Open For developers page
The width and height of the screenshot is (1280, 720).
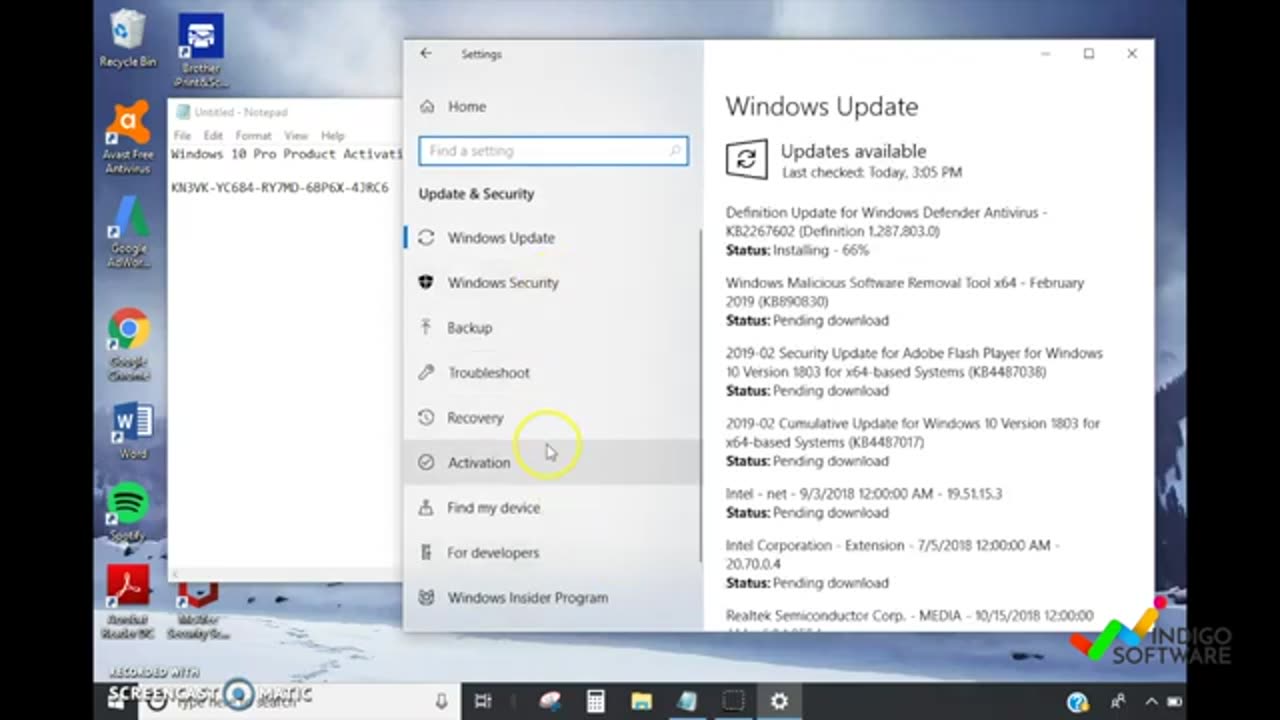tap(553, 553)
